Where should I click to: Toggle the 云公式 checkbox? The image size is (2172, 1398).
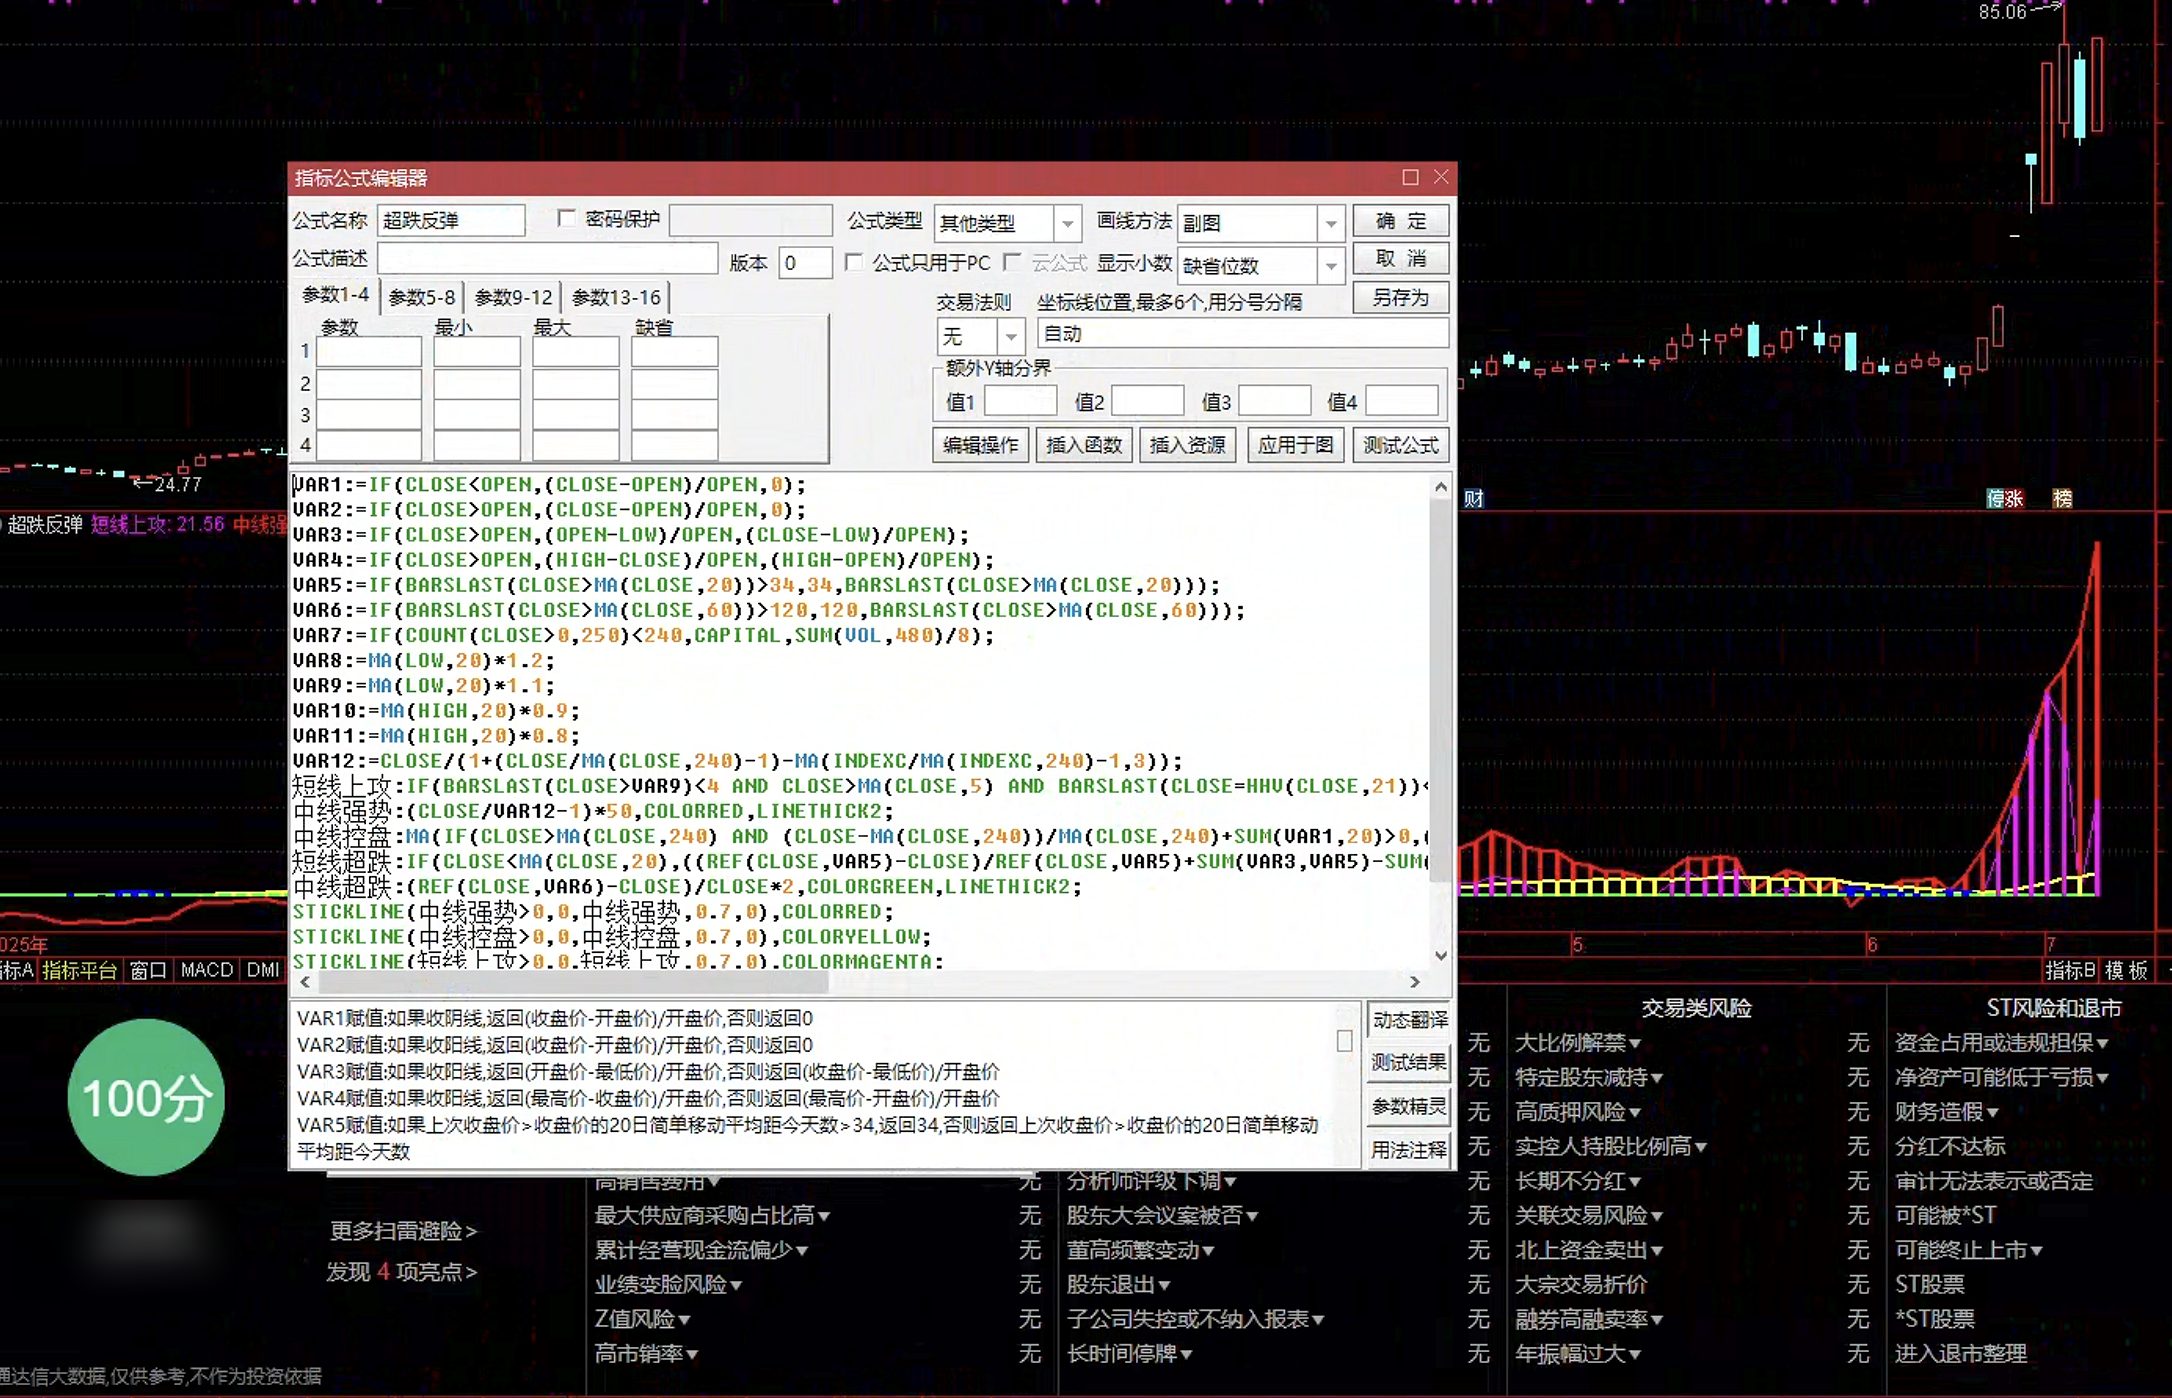tap(1011, 262)
